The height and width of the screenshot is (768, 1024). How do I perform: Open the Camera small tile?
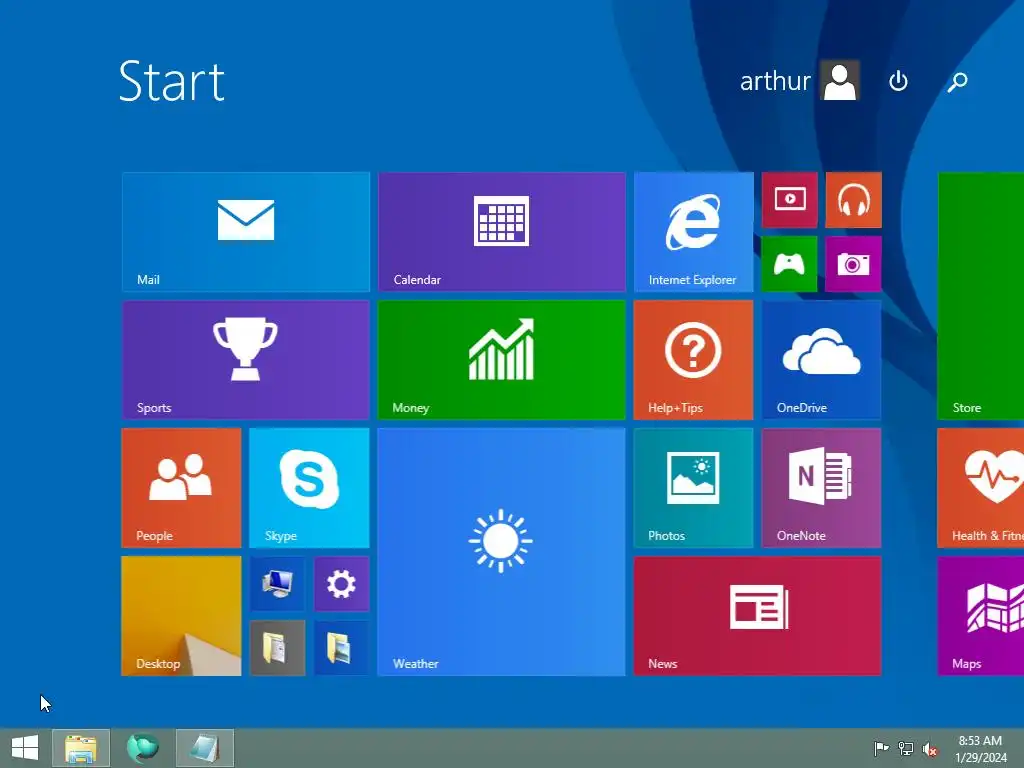pyautogui.click(x=854, y=264)
